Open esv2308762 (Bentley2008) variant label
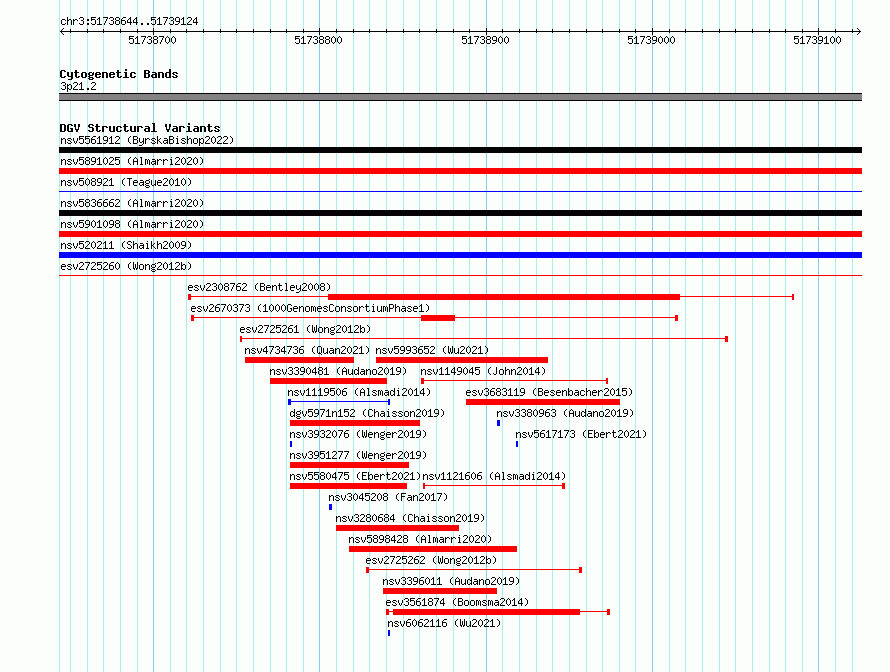This screenshot has width=890, height=672. click(x=259, y=287)
